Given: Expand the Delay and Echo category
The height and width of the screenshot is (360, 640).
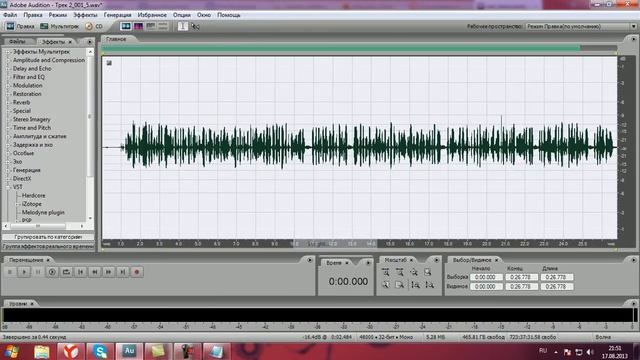Looking at the screenshot, I should coord(8,69).
